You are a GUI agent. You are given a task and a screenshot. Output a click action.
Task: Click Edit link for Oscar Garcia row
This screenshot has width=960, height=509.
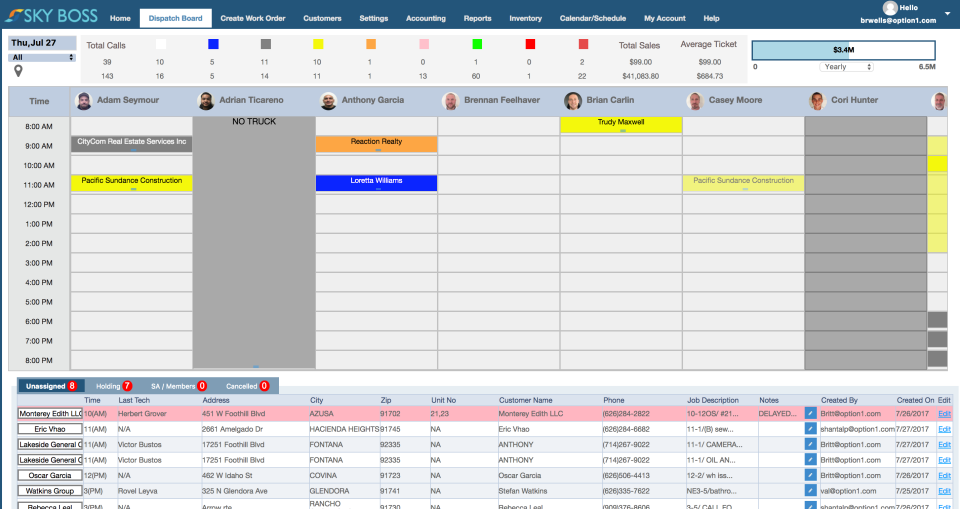pos(944,476)
